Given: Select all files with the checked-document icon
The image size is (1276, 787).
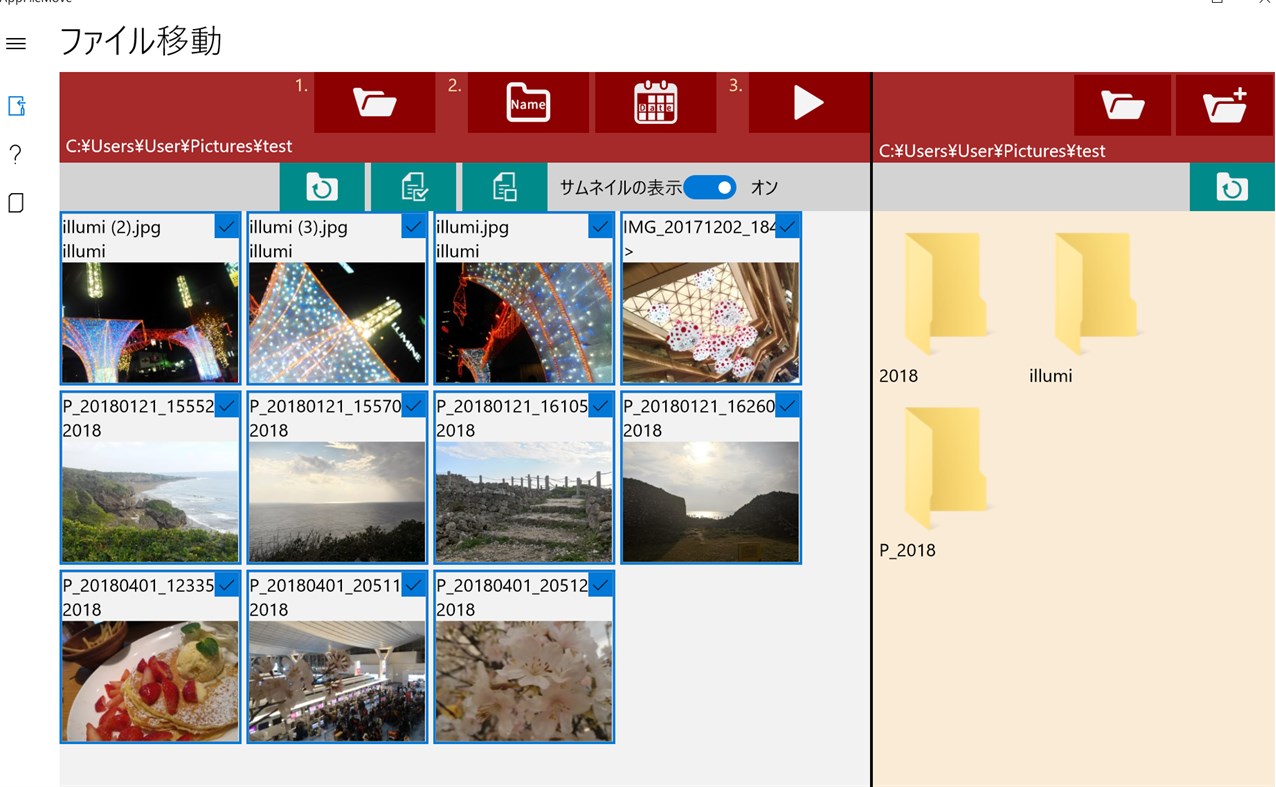Looking at the screenshot, I should [413, 187].
